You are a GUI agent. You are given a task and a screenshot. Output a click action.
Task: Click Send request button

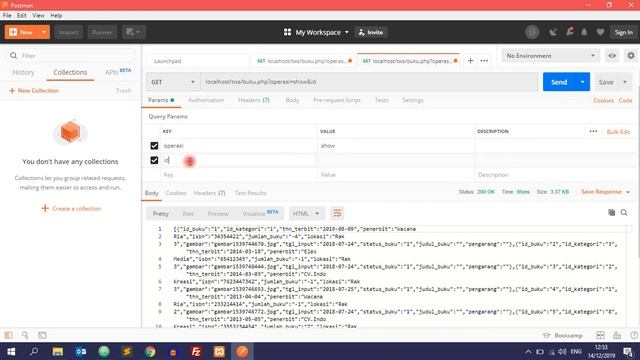pos(559,82)
